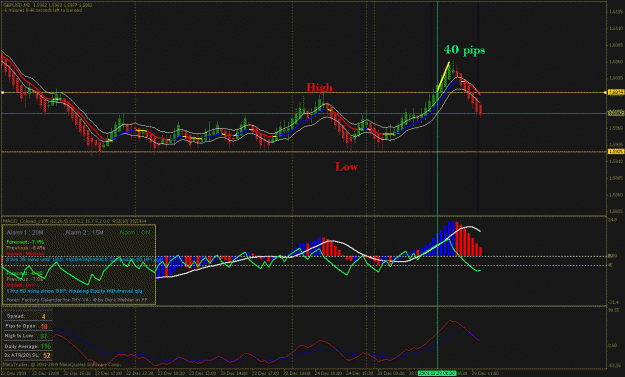
Task: Click the 2x ATR(20) SL value 52
Action: pos(47,355)
